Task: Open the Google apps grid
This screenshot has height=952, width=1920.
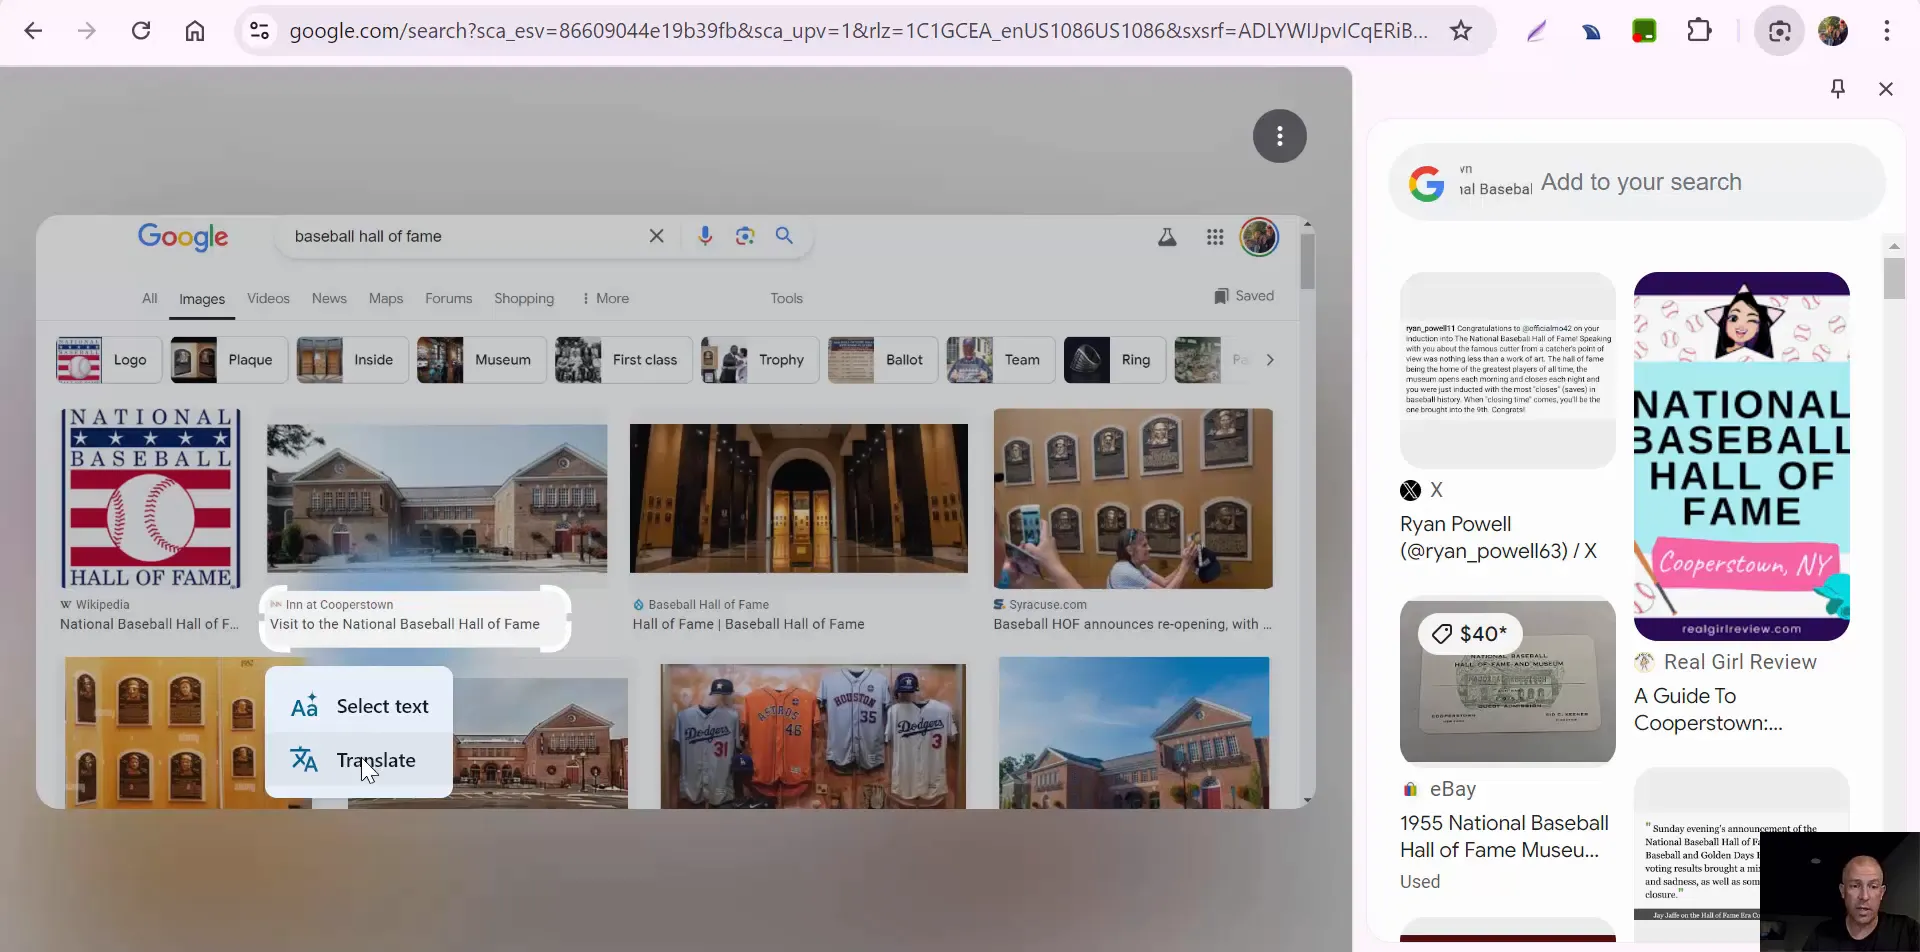Action: point(1215,238)
